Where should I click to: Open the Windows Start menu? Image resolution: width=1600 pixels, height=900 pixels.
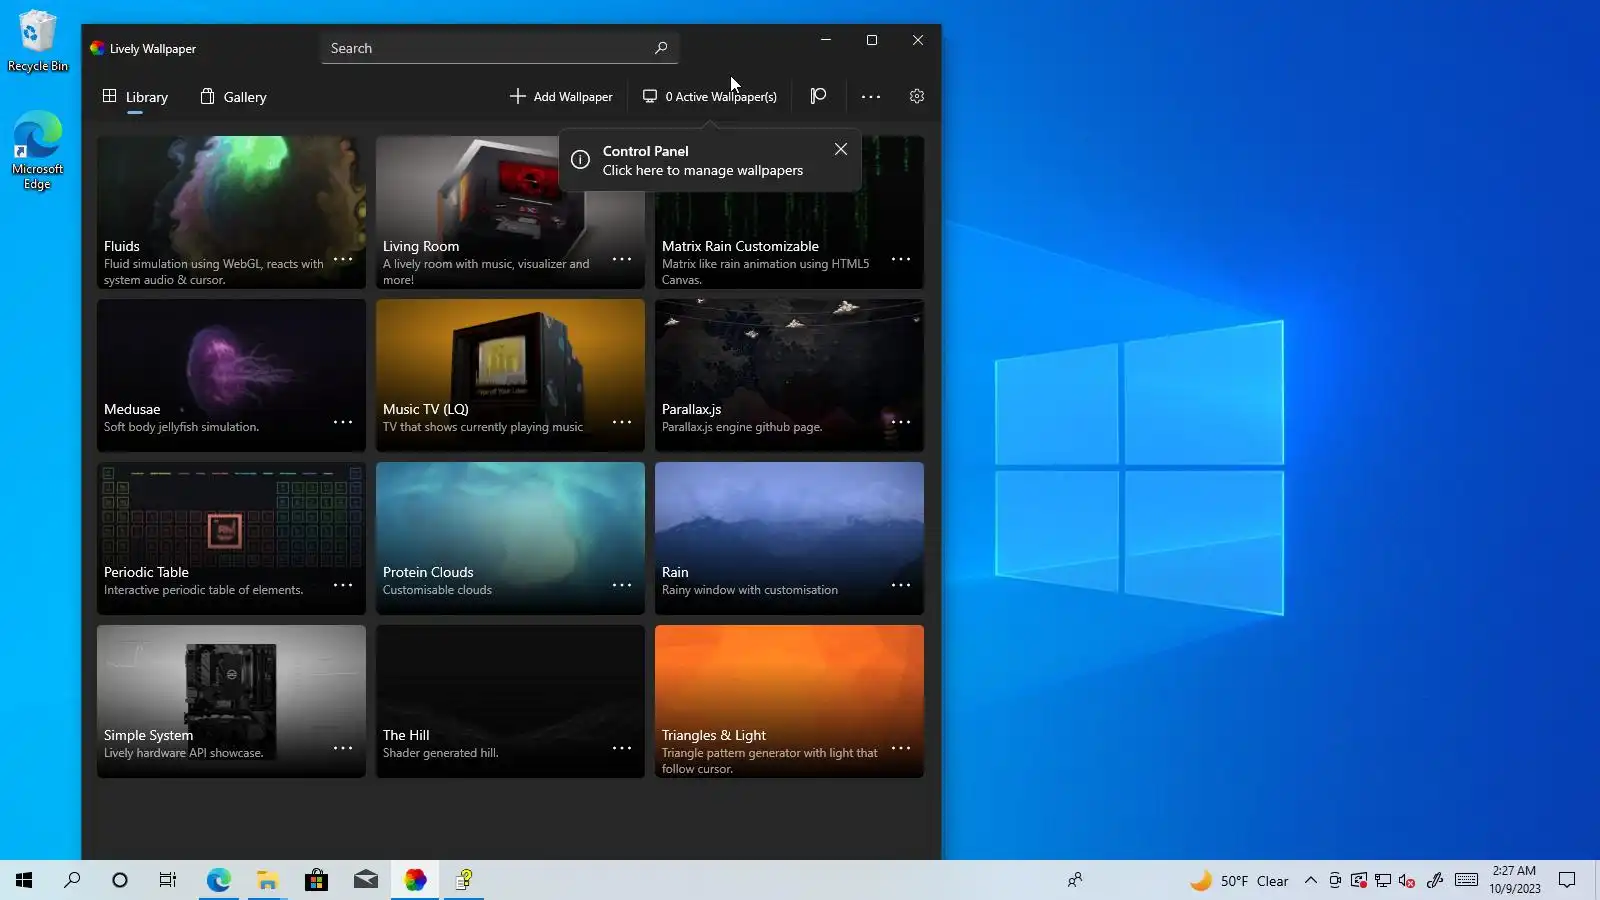[x=24, y=880]
